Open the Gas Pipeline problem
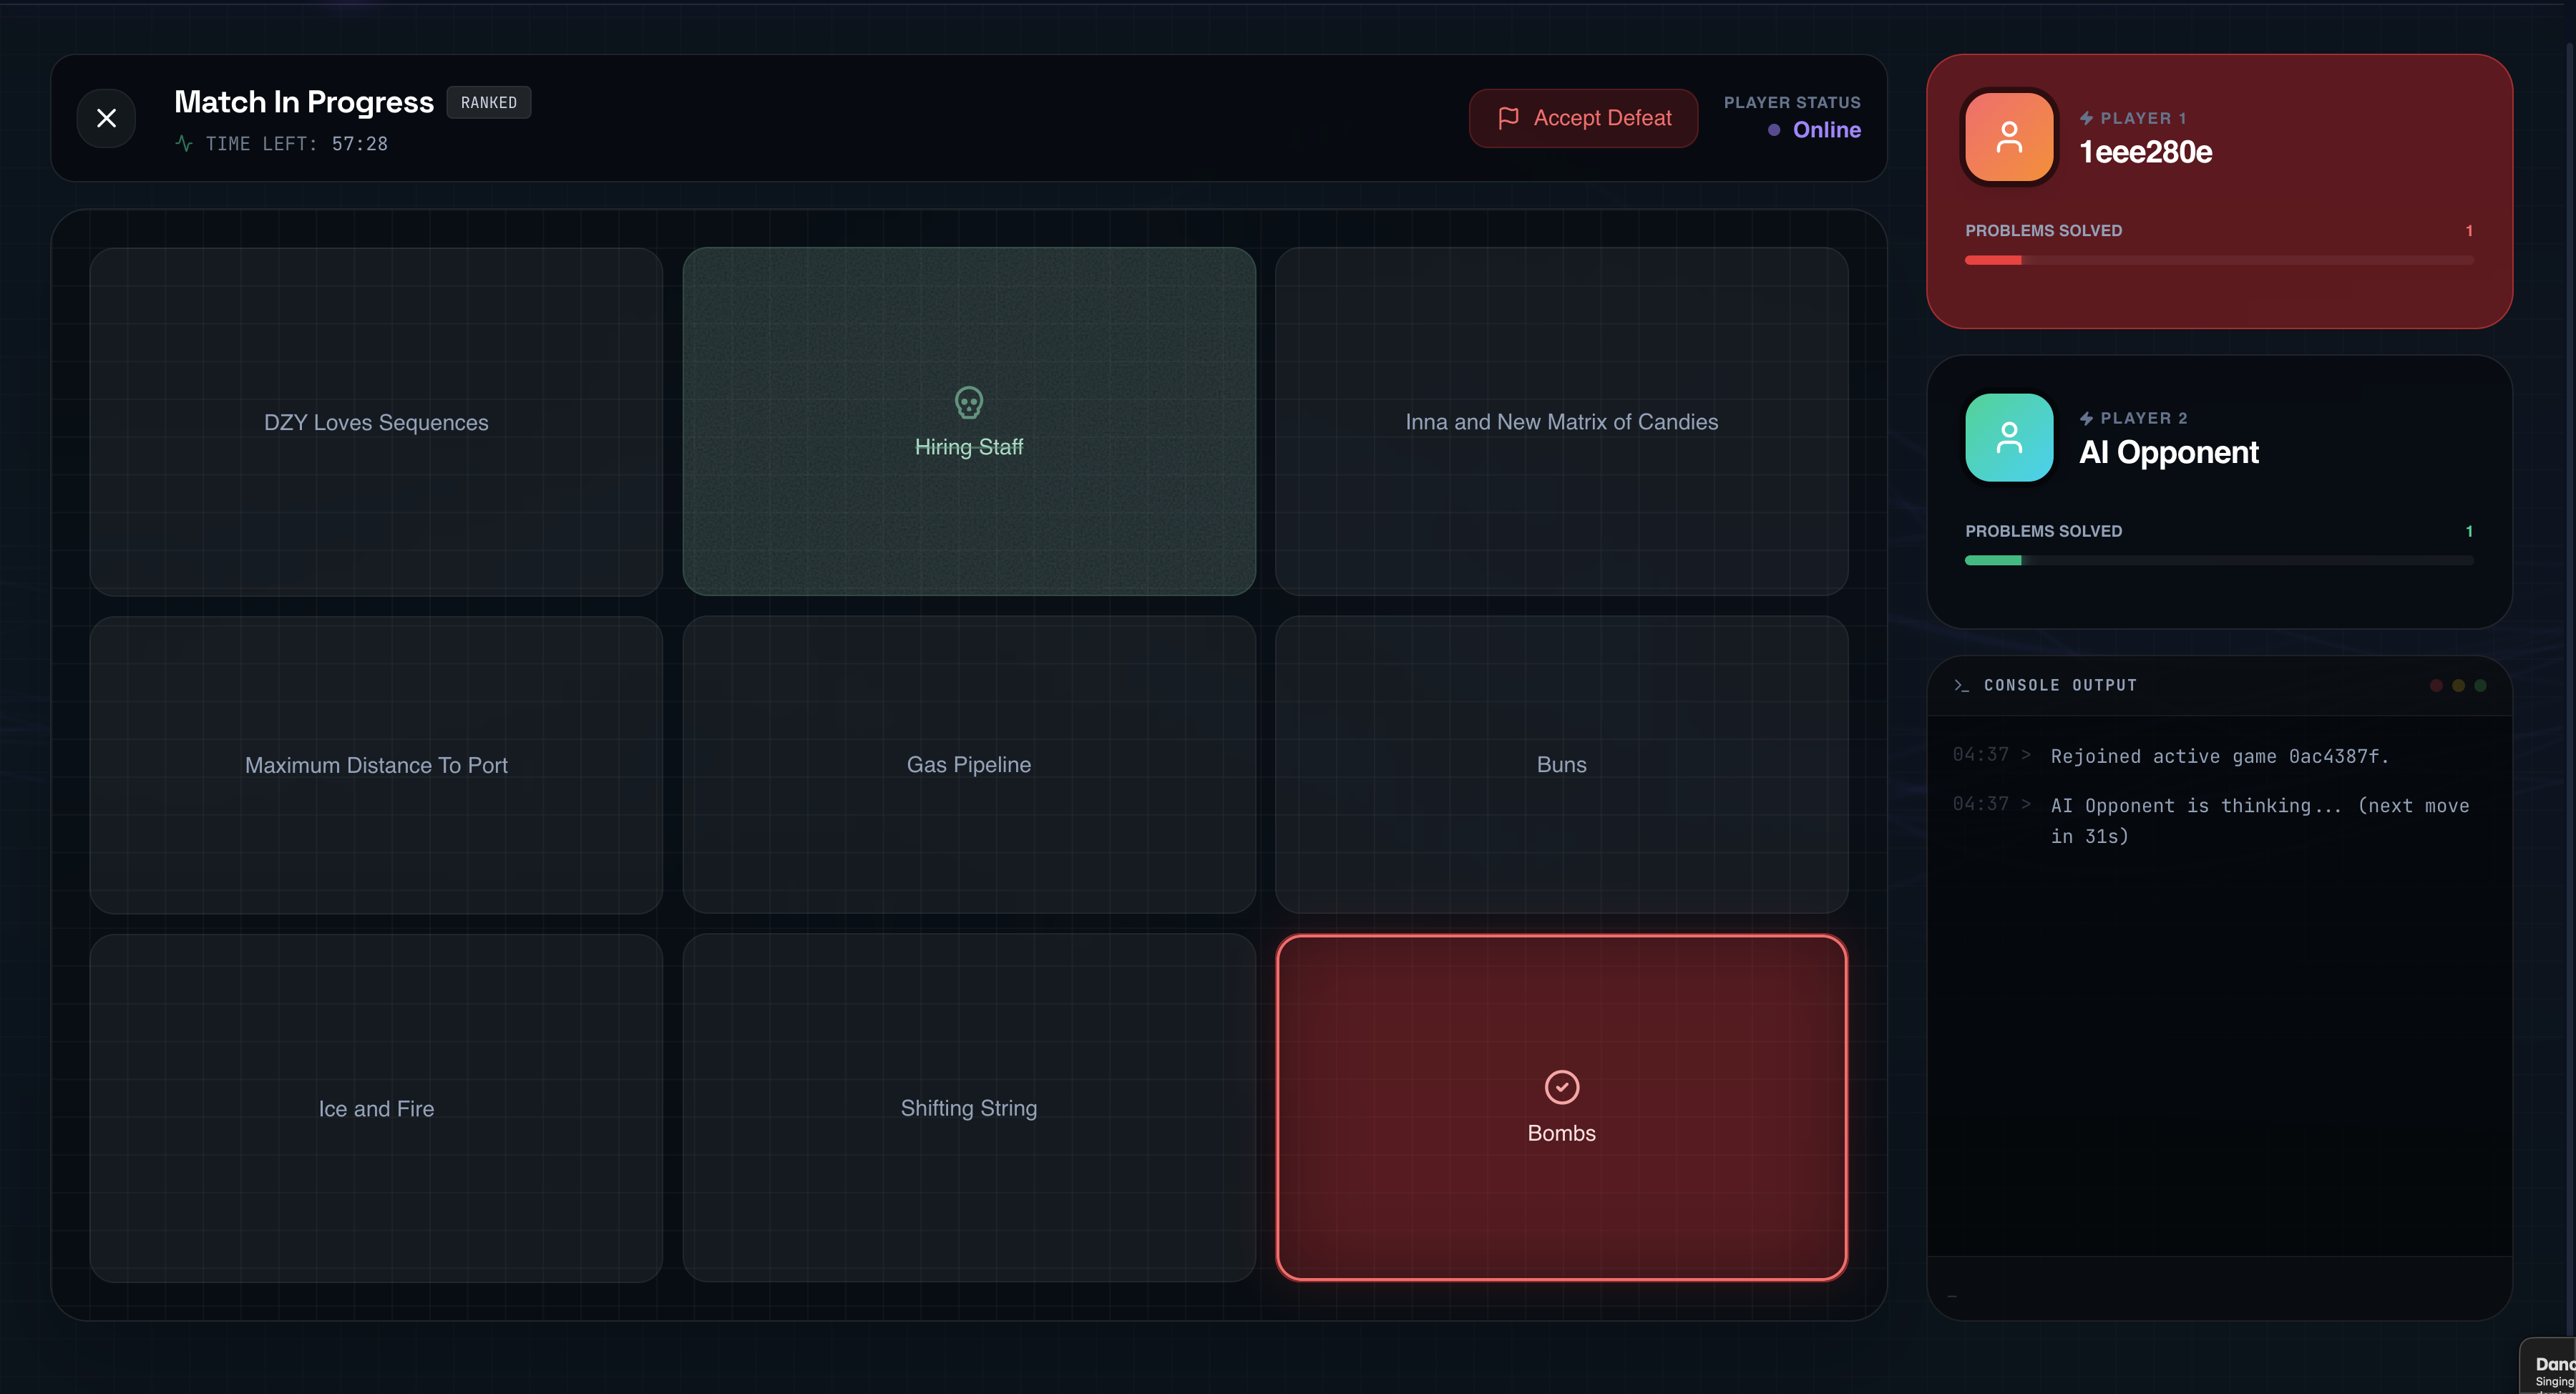 tap(968, 765)
